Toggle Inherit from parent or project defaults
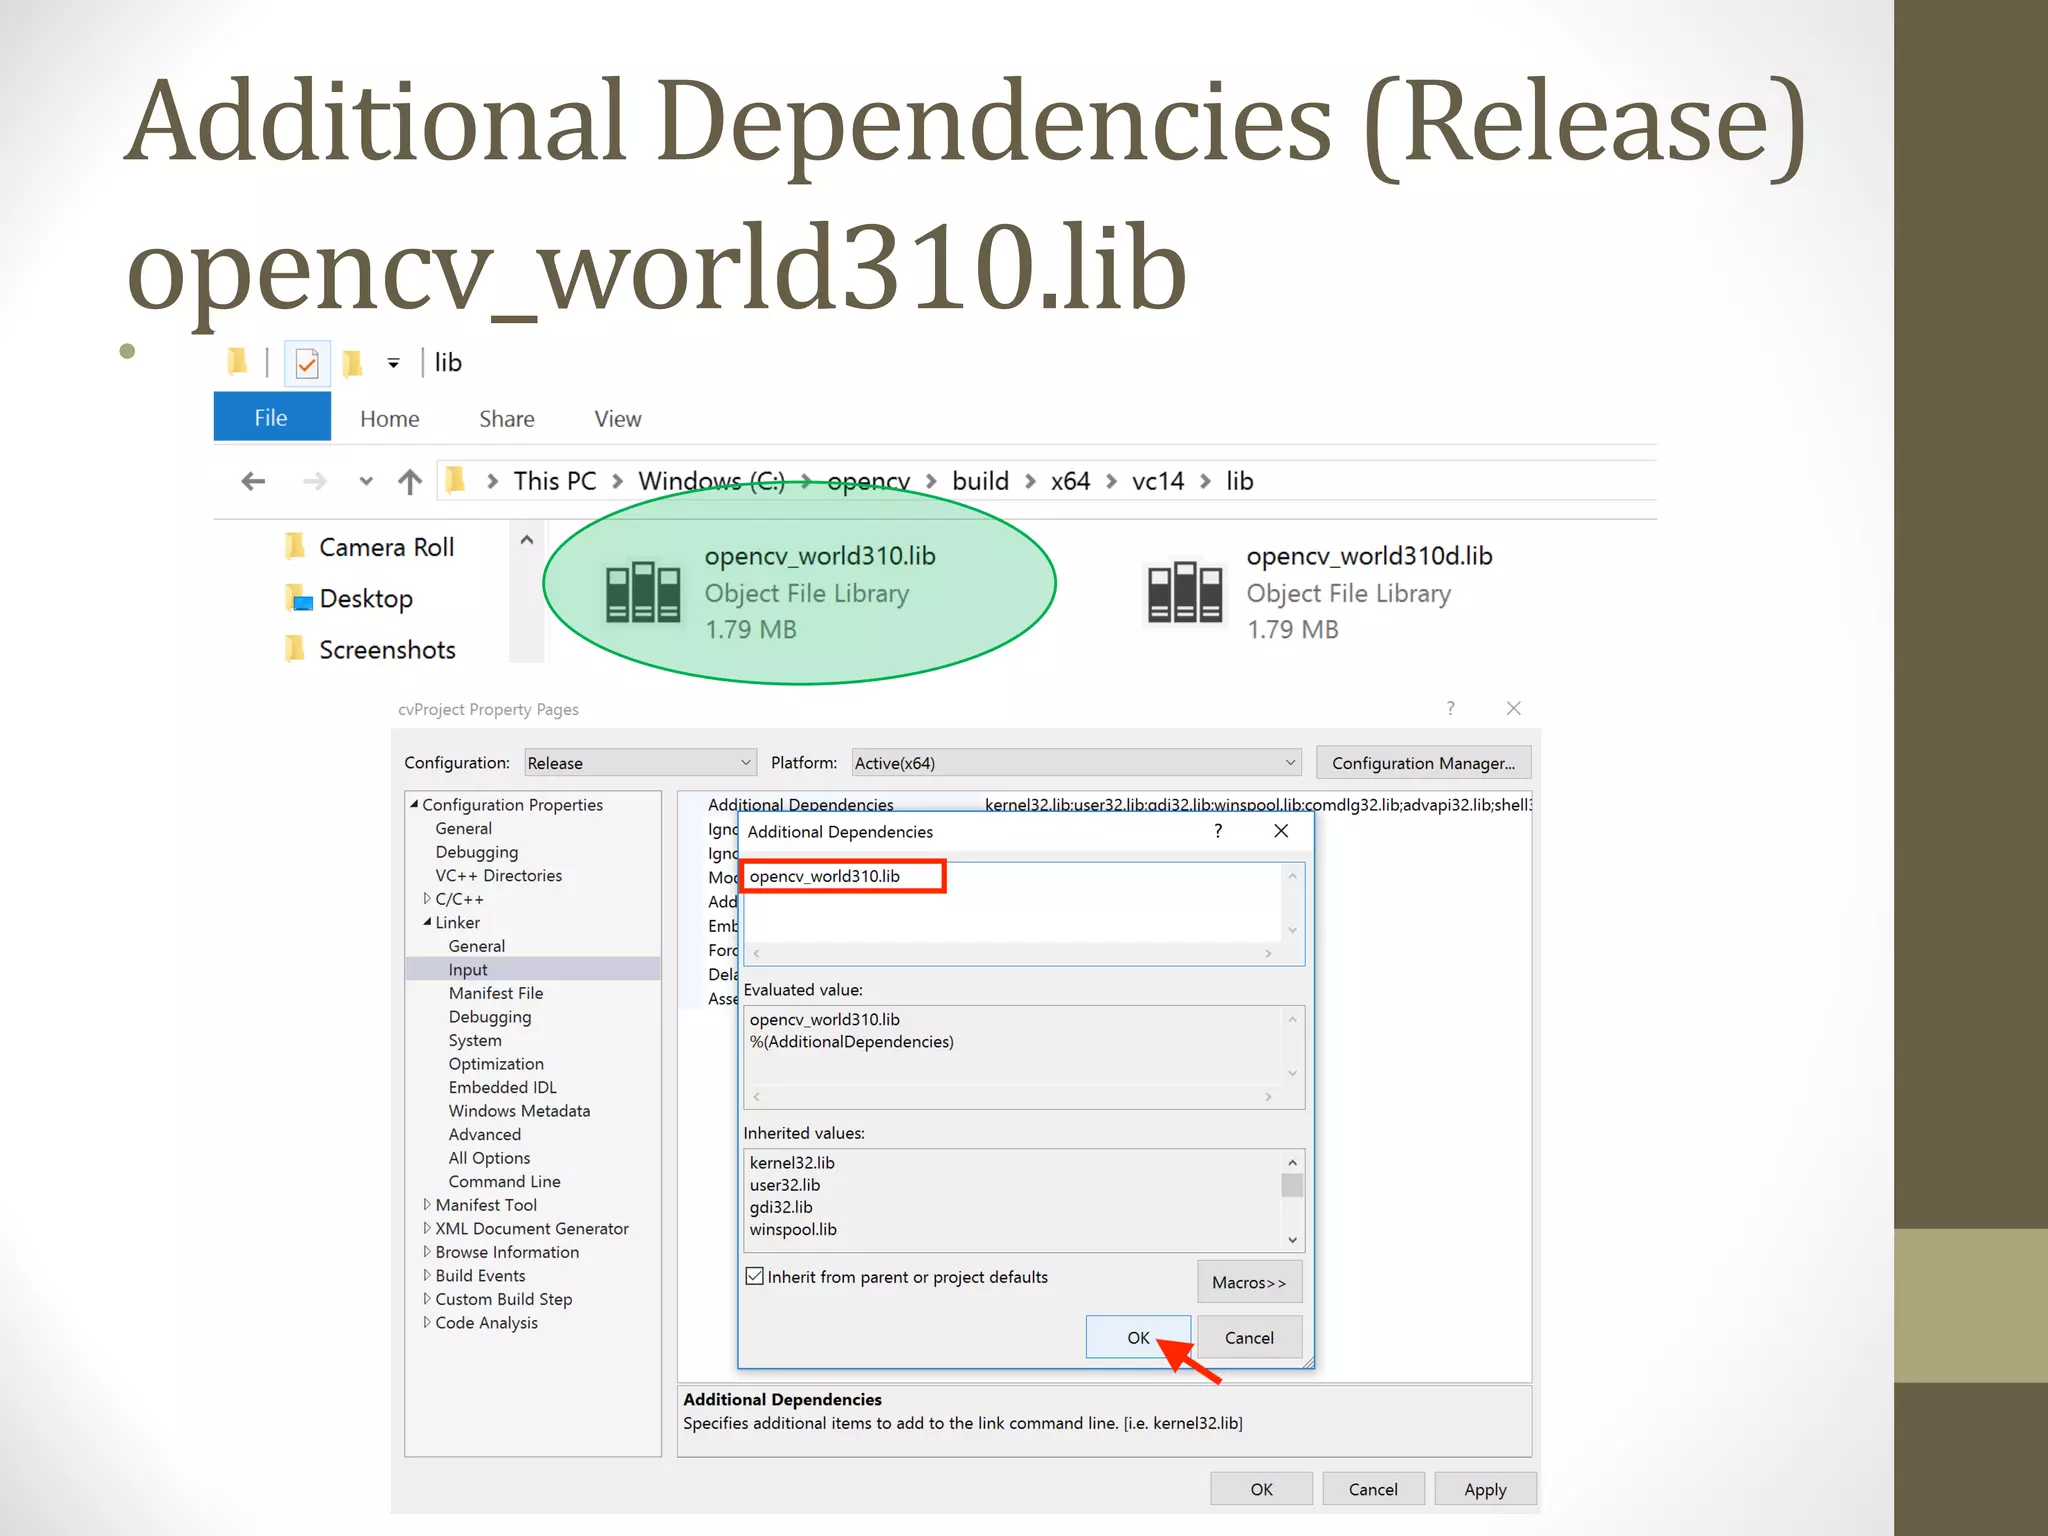The height and width of the screenshot is (1536, 2048). click(x=755, y=1277)
